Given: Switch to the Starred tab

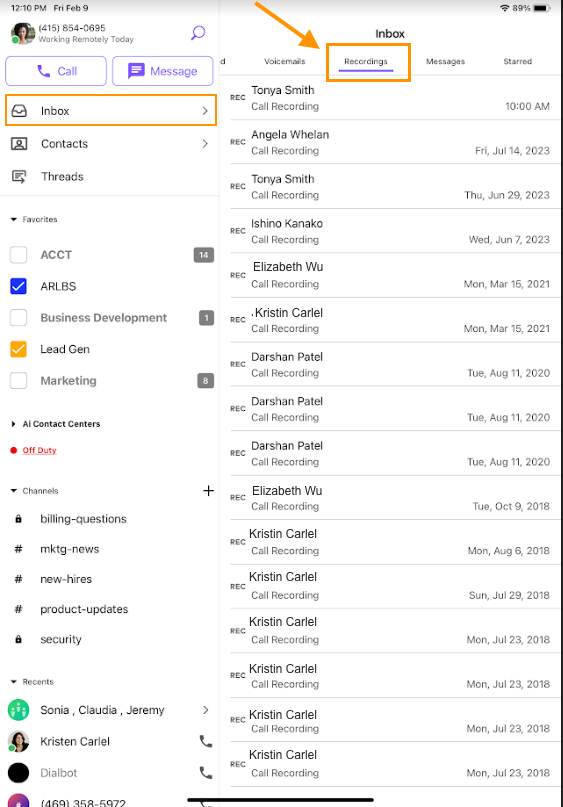Looking at the screenshot, I should tap(518, 61).
